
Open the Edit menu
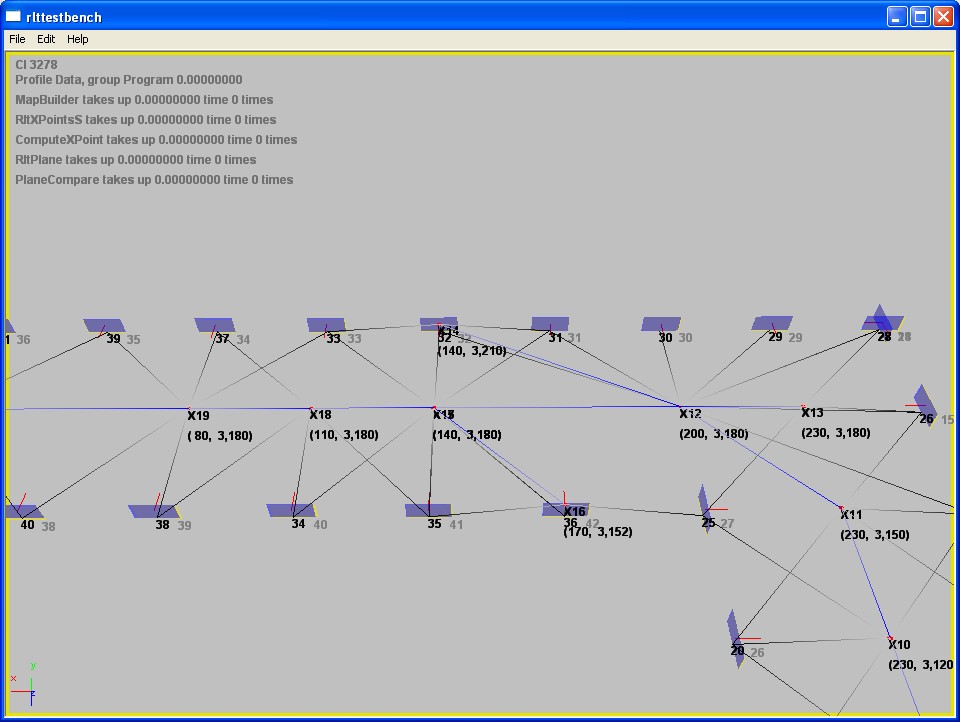46,39
